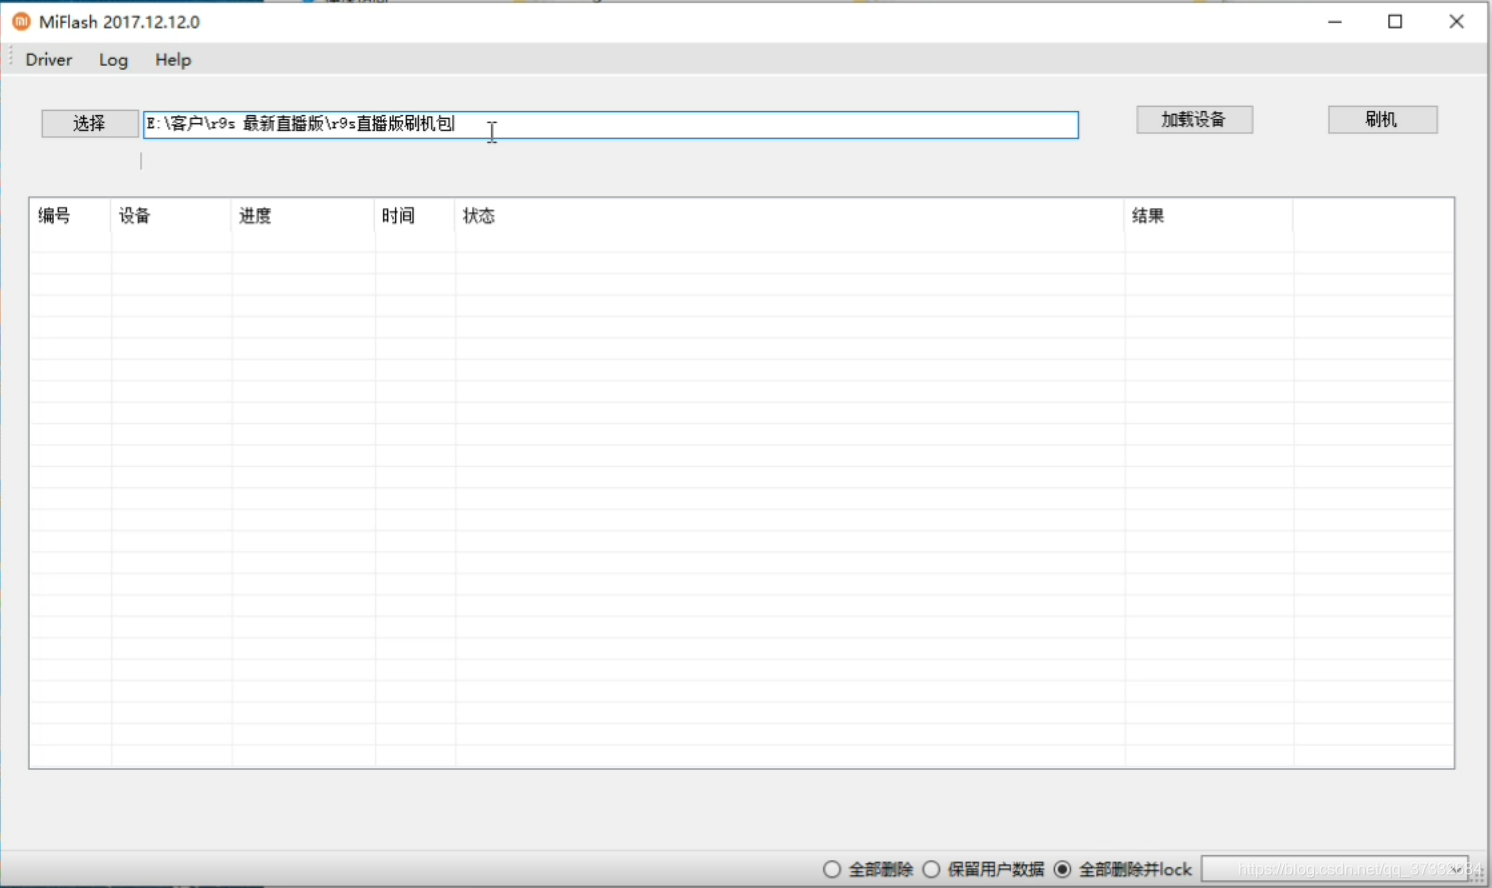Click the 设备 column header
The width and height of the screenshot is (1492, 888).
[171, 216]
